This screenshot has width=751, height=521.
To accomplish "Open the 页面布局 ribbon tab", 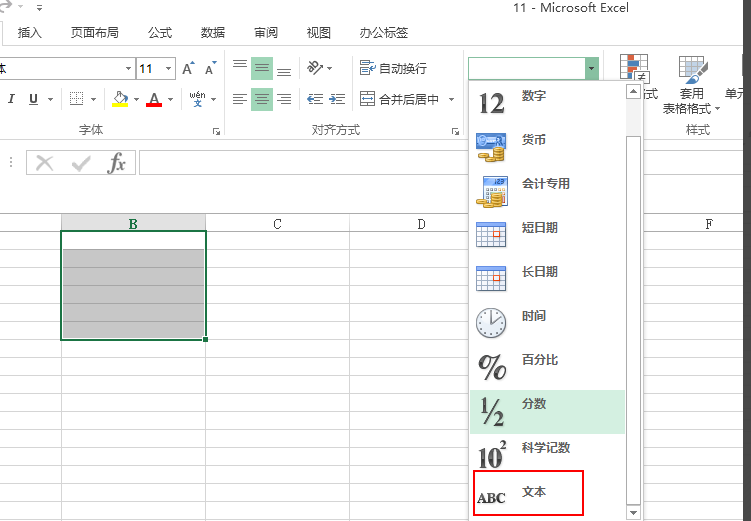I will [x=94, y=33].
